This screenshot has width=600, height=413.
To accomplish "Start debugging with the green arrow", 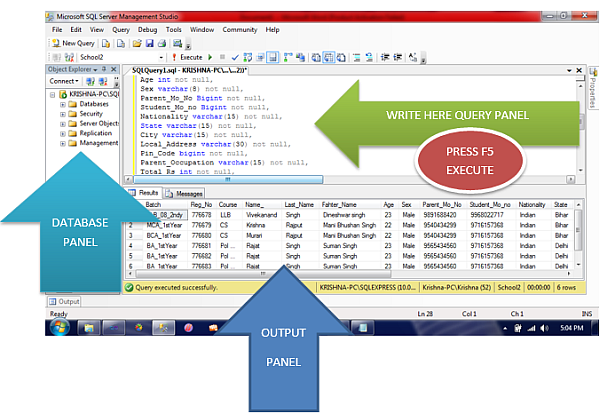I will tap(210, 57).
